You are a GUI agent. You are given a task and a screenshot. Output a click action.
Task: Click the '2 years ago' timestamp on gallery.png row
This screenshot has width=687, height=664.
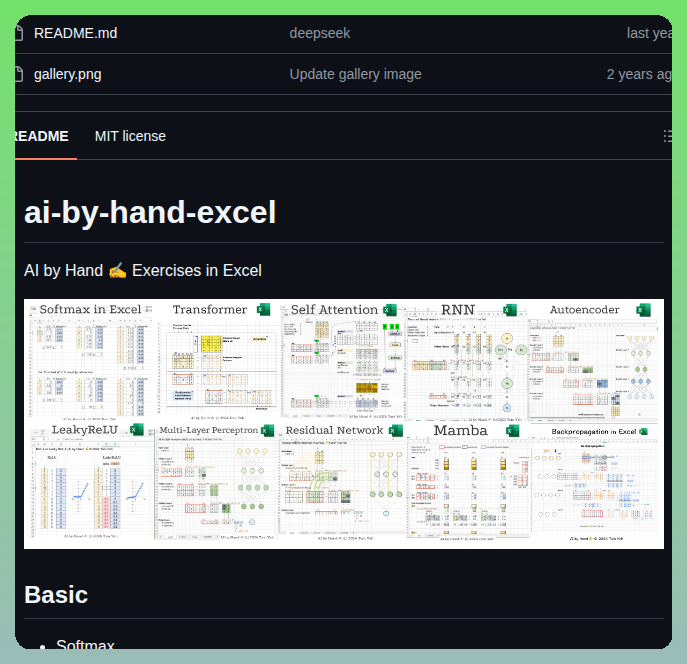point(639,74)
